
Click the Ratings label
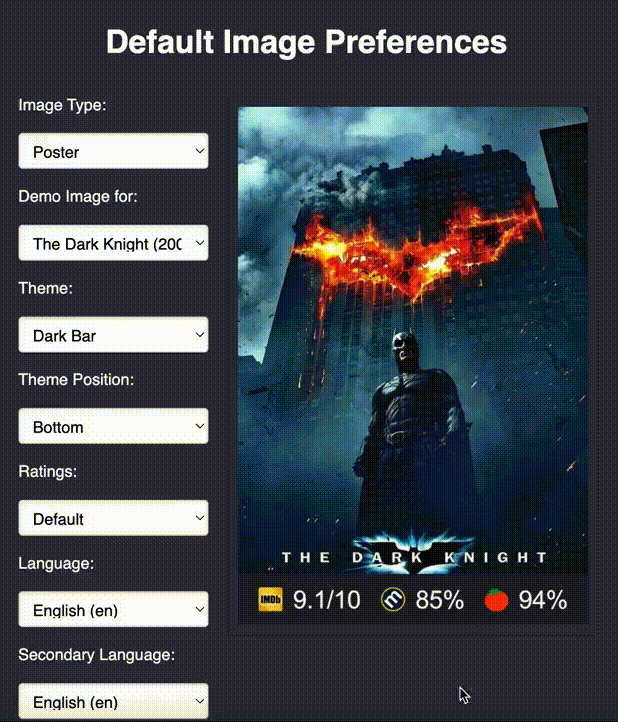pyautogui.click(x=47, y=472)
